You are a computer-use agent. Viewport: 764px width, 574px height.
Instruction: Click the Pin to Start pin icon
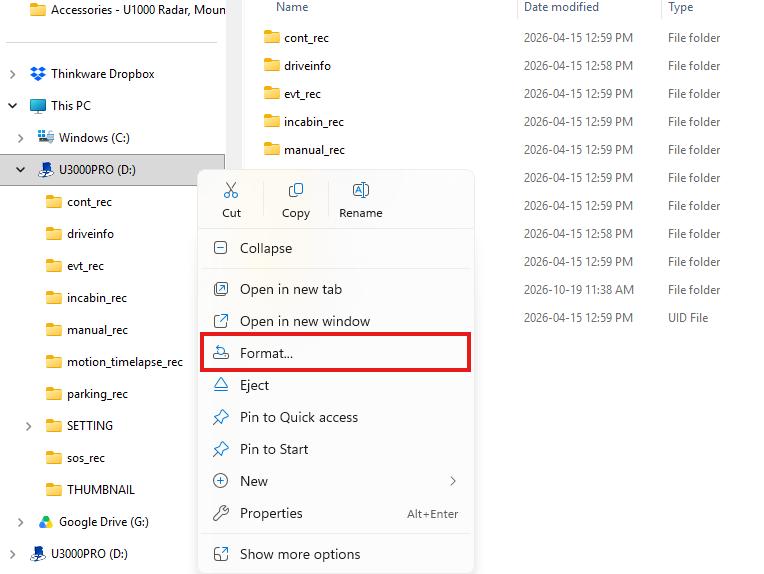coord(221,449)
